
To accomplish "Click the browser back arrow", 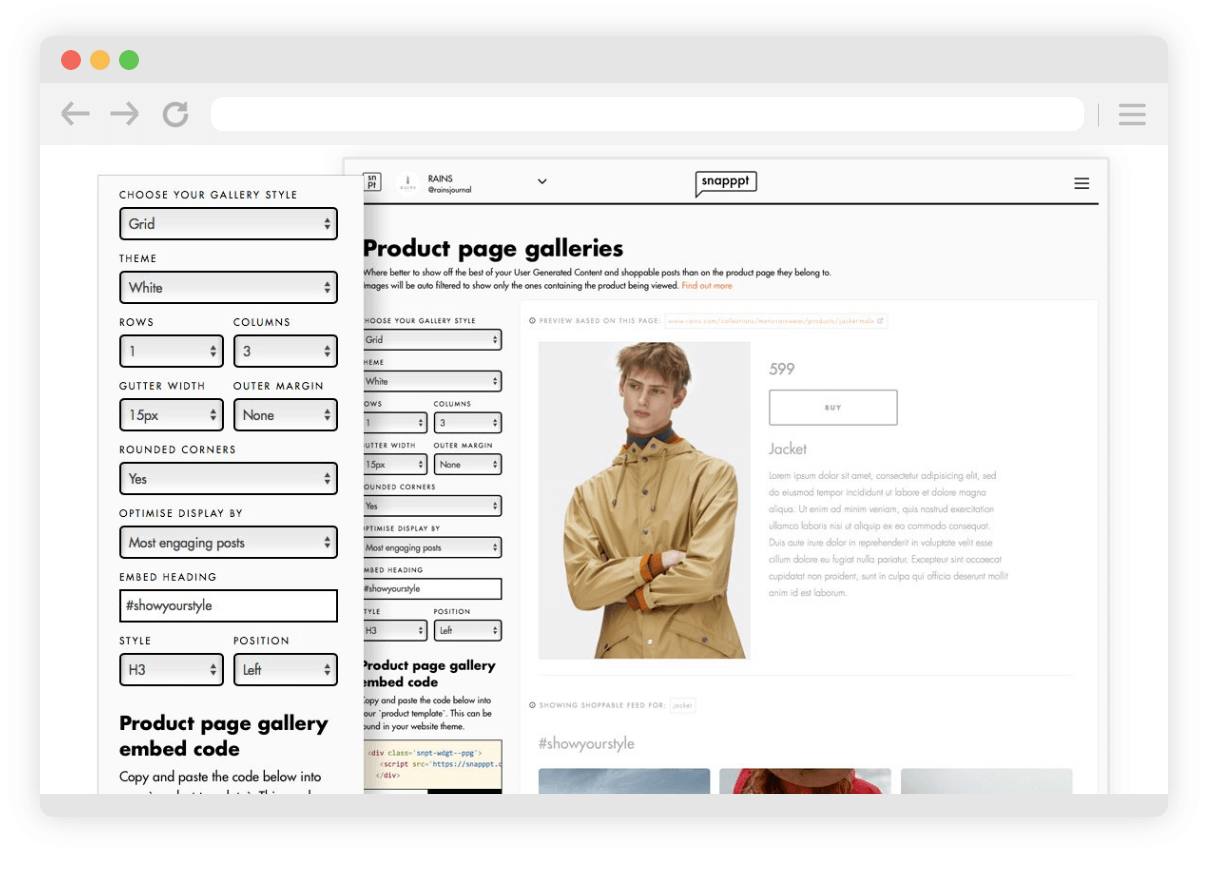I will [x=75, y=114].
